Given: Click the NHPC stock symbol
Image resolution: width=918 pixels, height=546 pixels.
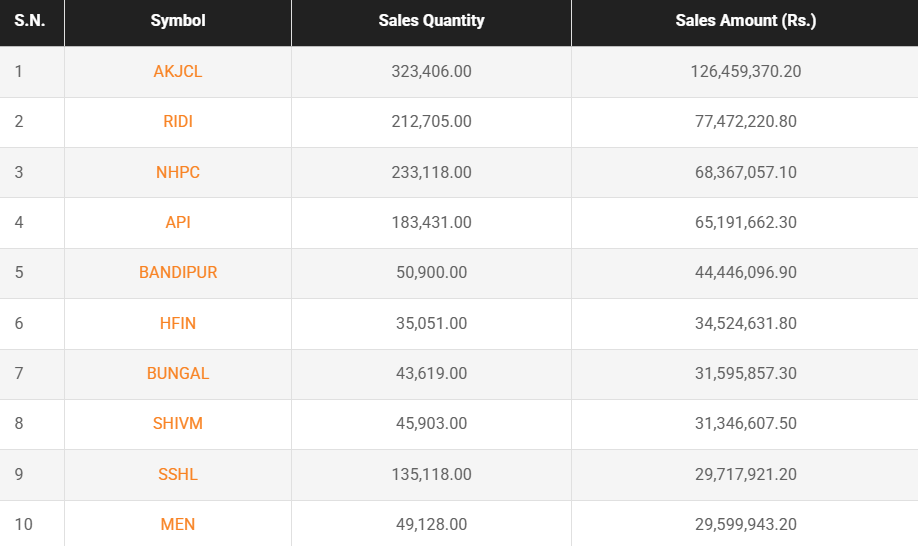Looking at the screenshot, I should tap(177, 172).
